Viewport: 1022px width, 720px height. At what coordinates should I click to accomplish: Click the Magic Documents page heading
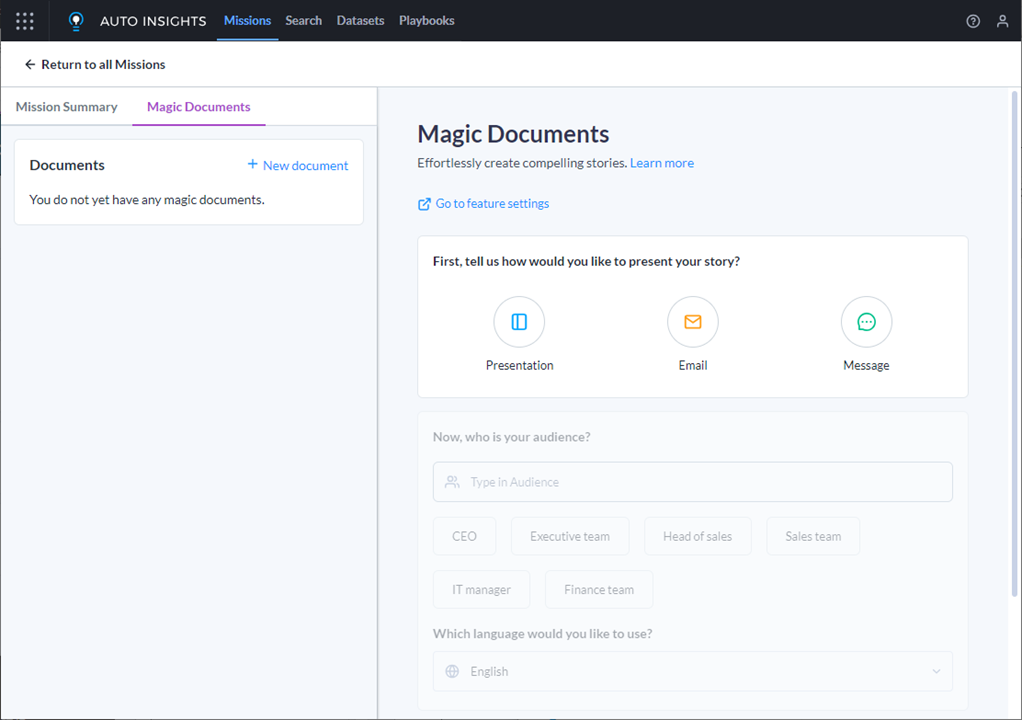(513, 134)
